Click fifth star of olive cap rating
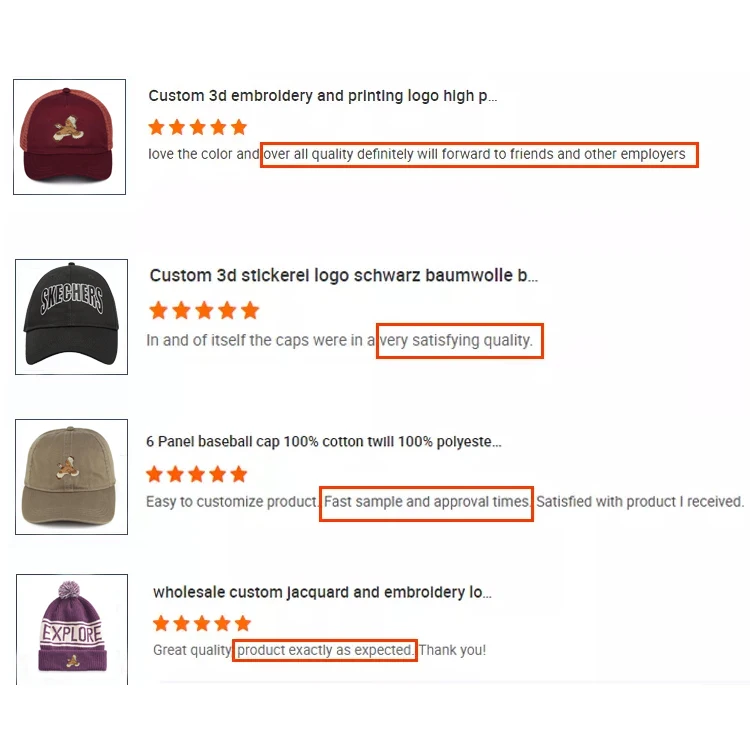The width and height of the screenshot is (750, 750). [x=238, y=474]
